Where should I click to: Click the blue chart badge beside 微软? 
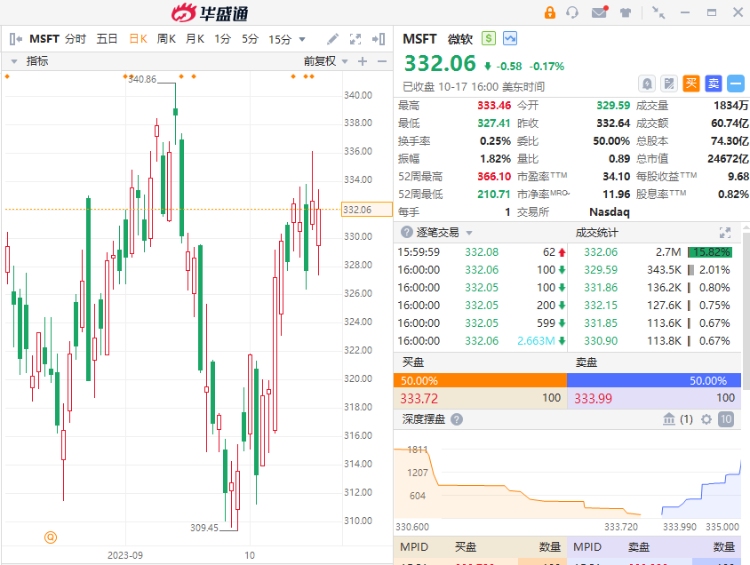(510, 38)
